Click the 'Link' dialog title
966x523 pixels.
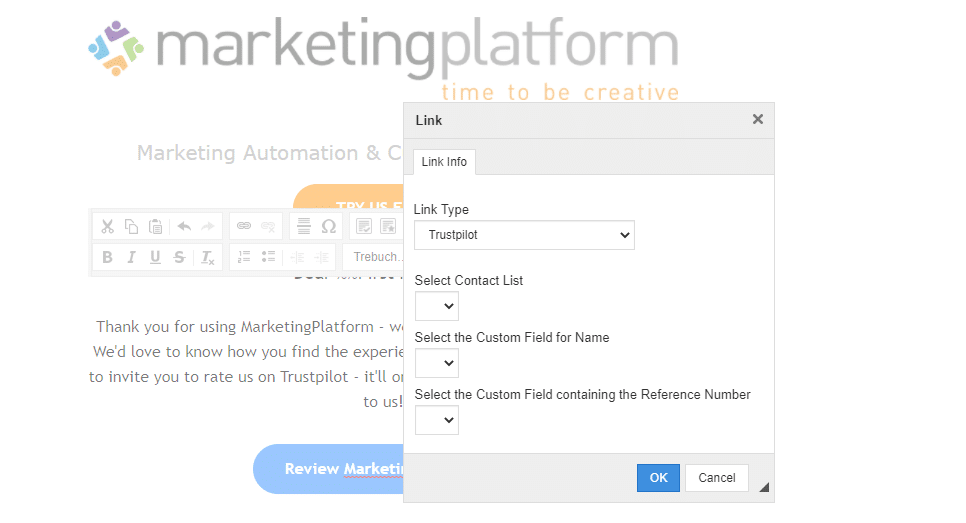pos(429,120)
